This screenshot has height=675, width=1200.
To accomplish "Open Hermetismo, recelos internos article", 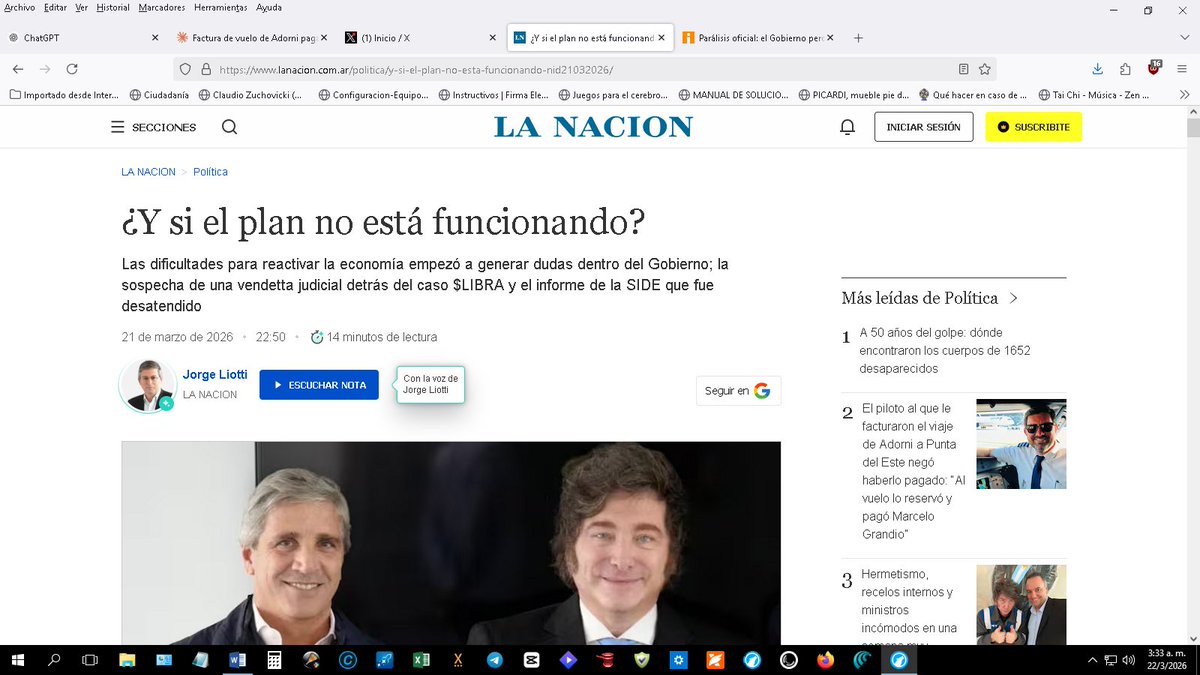I will [x=909, y=605].
